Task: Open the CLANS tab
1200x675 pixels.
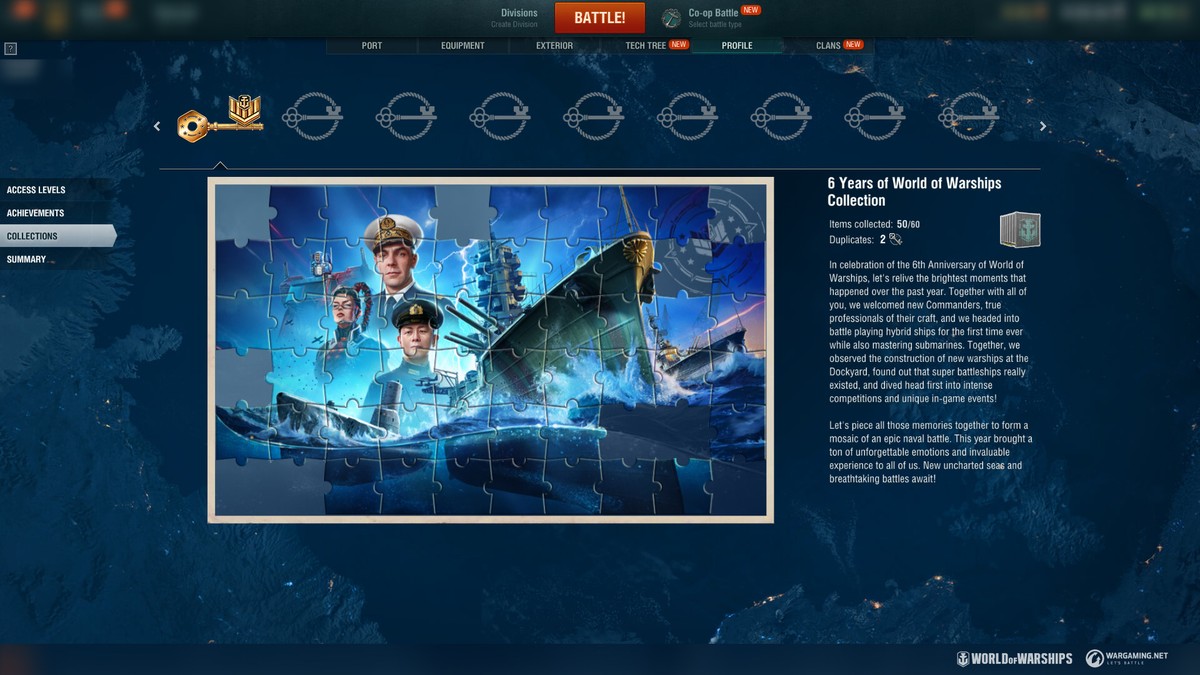Action: pyautogui.click(x=829, y=45)
